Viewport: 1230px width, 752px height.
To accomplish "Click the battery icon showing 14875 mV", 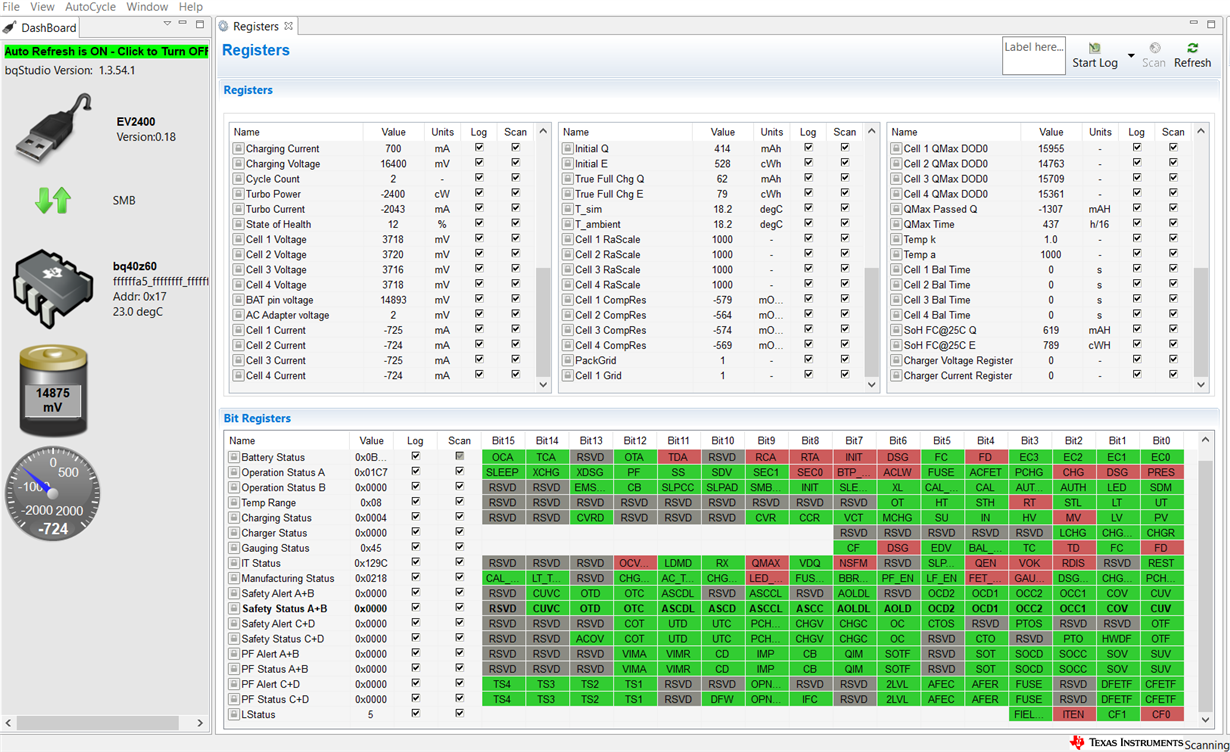I will [52, 390].
